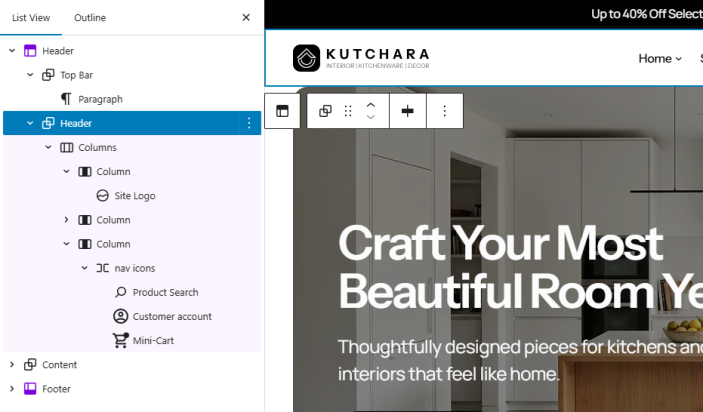703x412 pixels.
Task: Click the drag handle dots in toolbar
Action: click(x=348, y=111)
